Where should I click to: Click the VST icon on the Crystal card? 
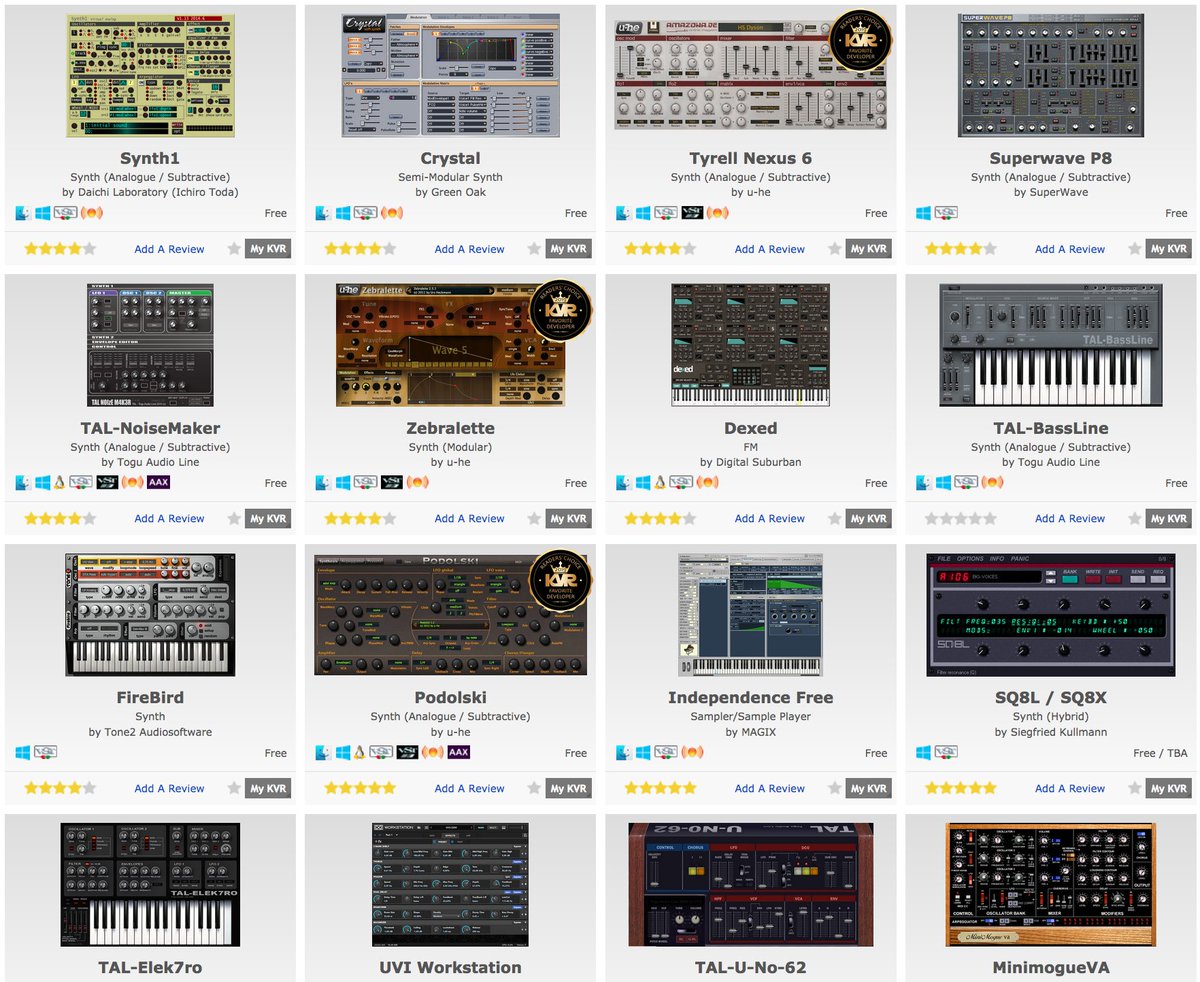coord(366,213)
